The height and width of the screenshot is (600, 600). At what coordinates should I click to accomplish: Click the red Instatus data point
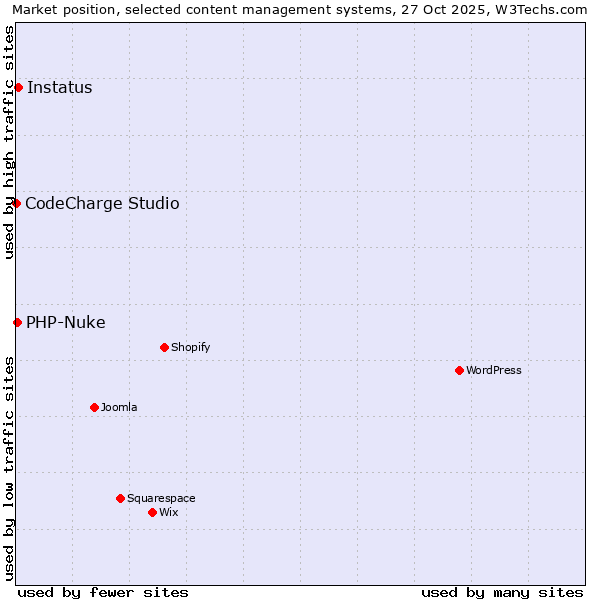pos(18,88)
